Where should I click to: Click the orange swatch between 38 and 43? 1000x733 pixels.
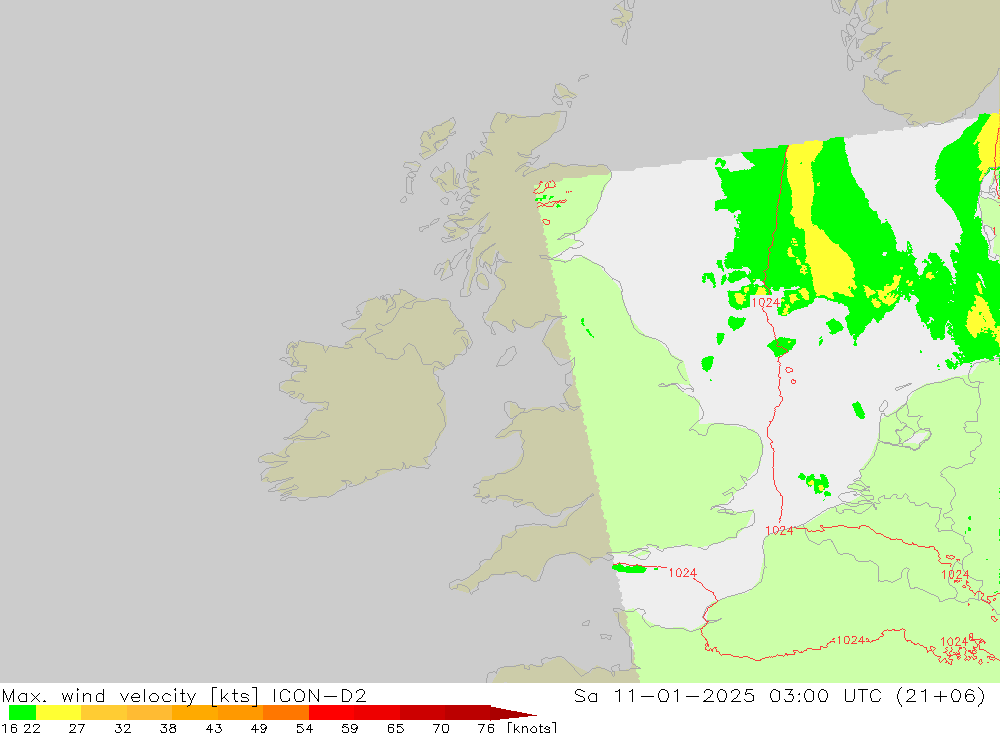click(195, 713)
